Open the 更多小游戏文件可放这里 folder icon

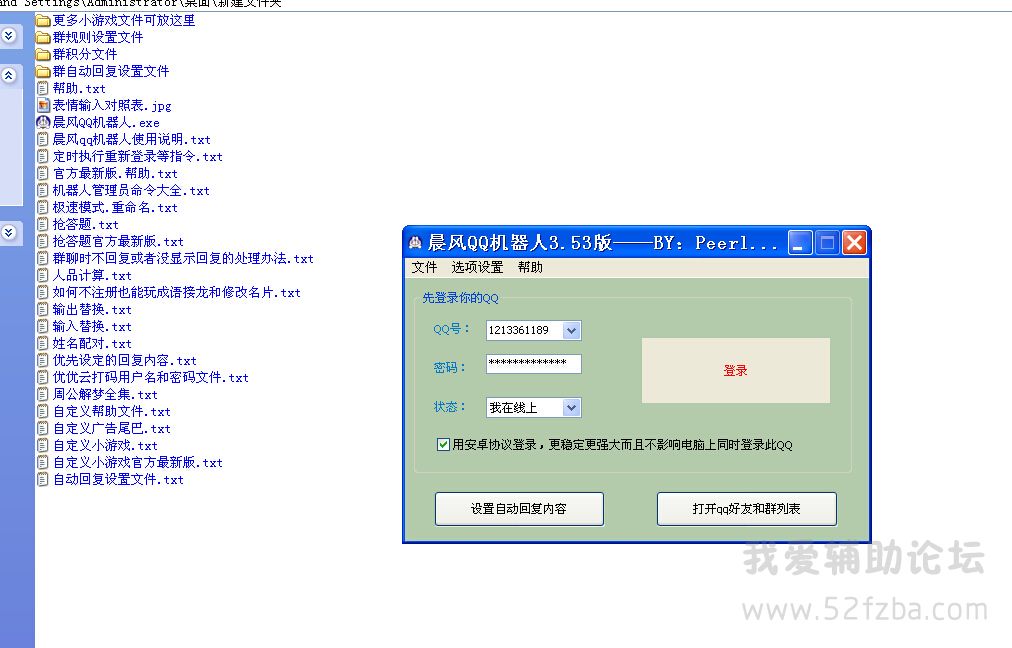click(x=43, y=21)
